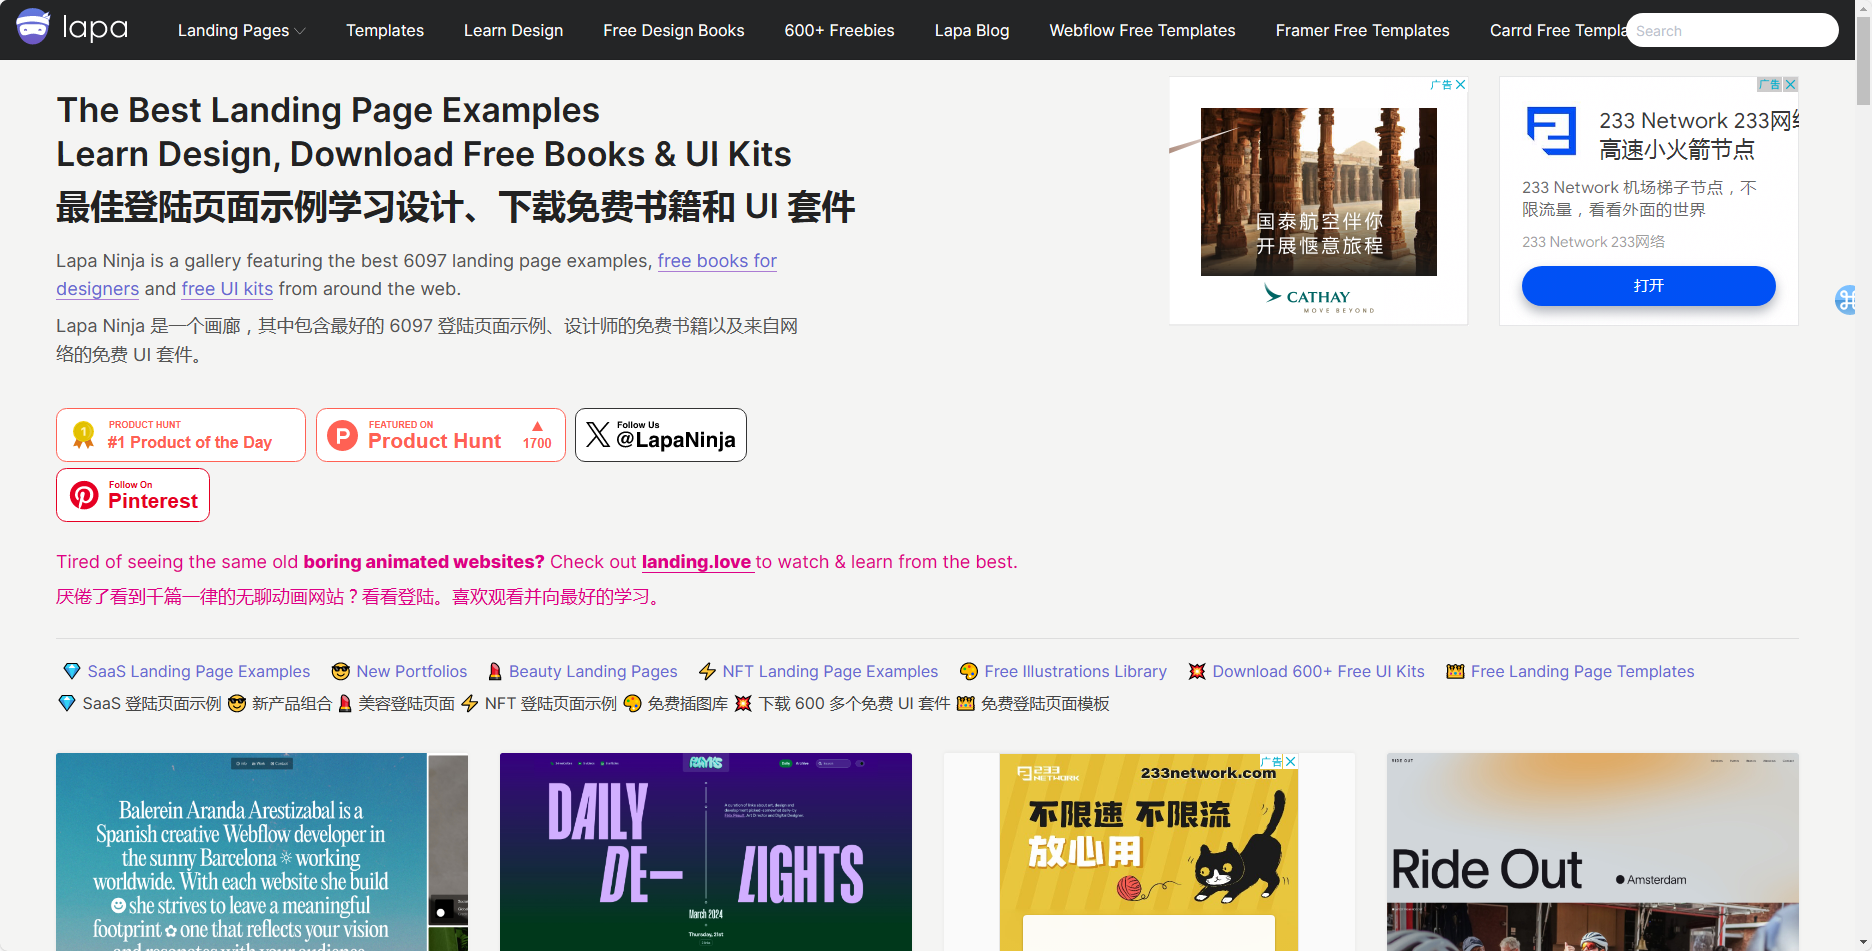Close the Cathay Pacific ad
The width and height of the screenshot is (1872, 951).
1461,85
